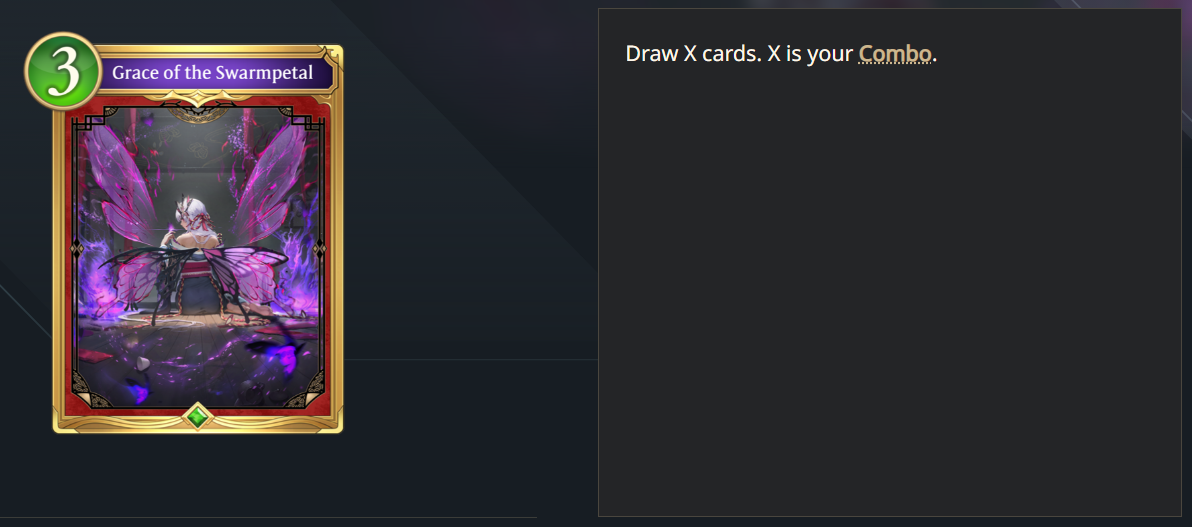Screen dimensions: 1192x527
Task: Click the green gem at card bottom
Action: (198, 416)
